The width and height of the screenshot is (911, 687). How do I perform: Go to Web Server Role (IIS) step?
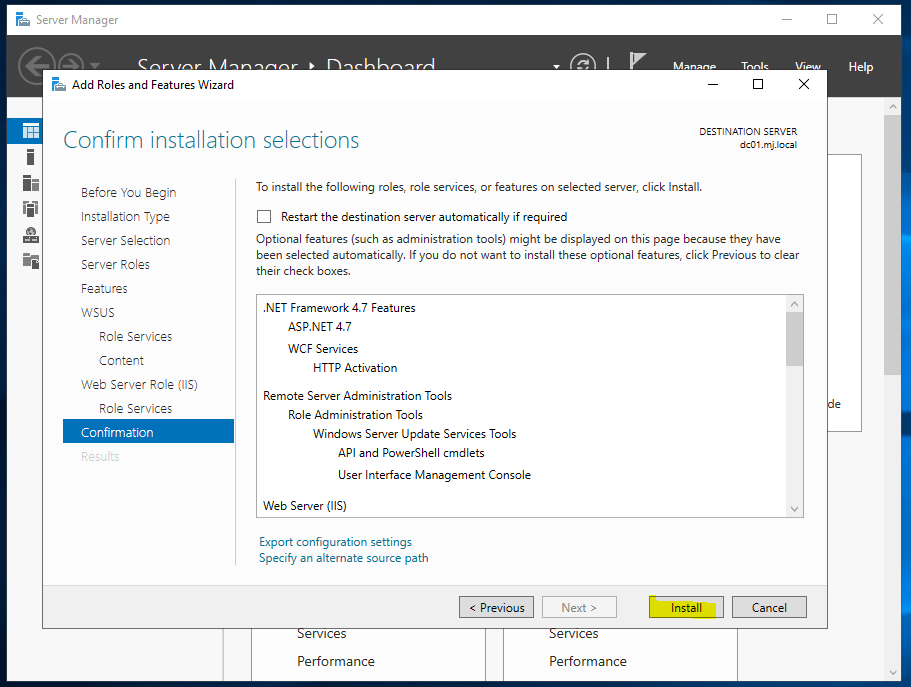pos(139,384)
